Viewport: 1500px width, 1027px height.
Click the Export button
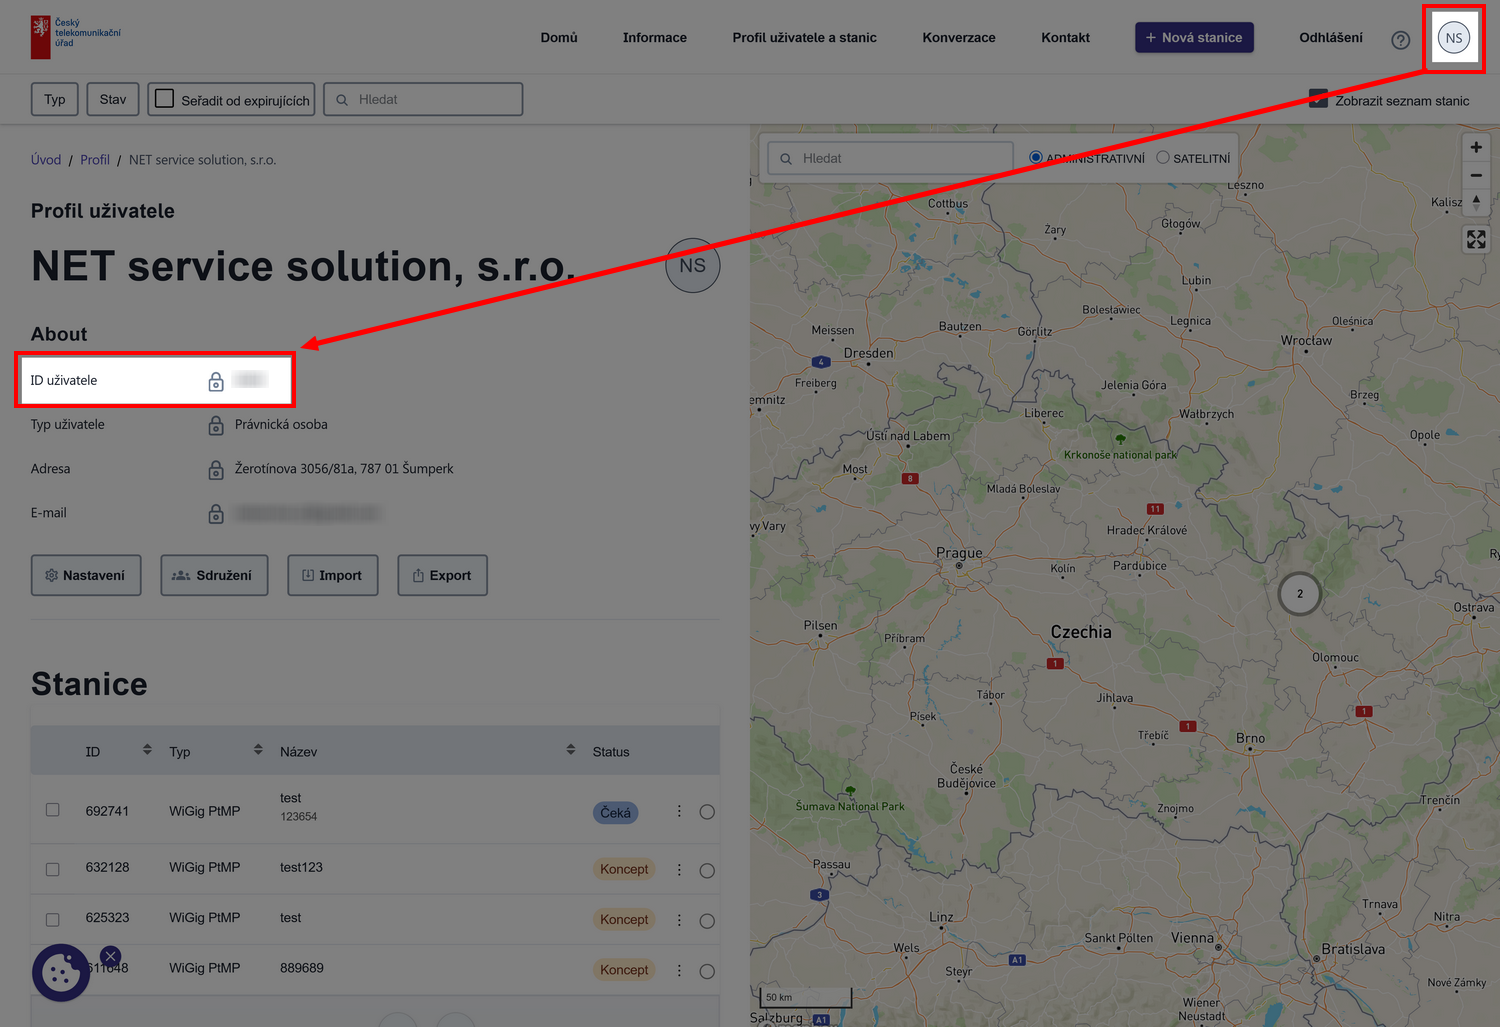[x=442, y=575]
